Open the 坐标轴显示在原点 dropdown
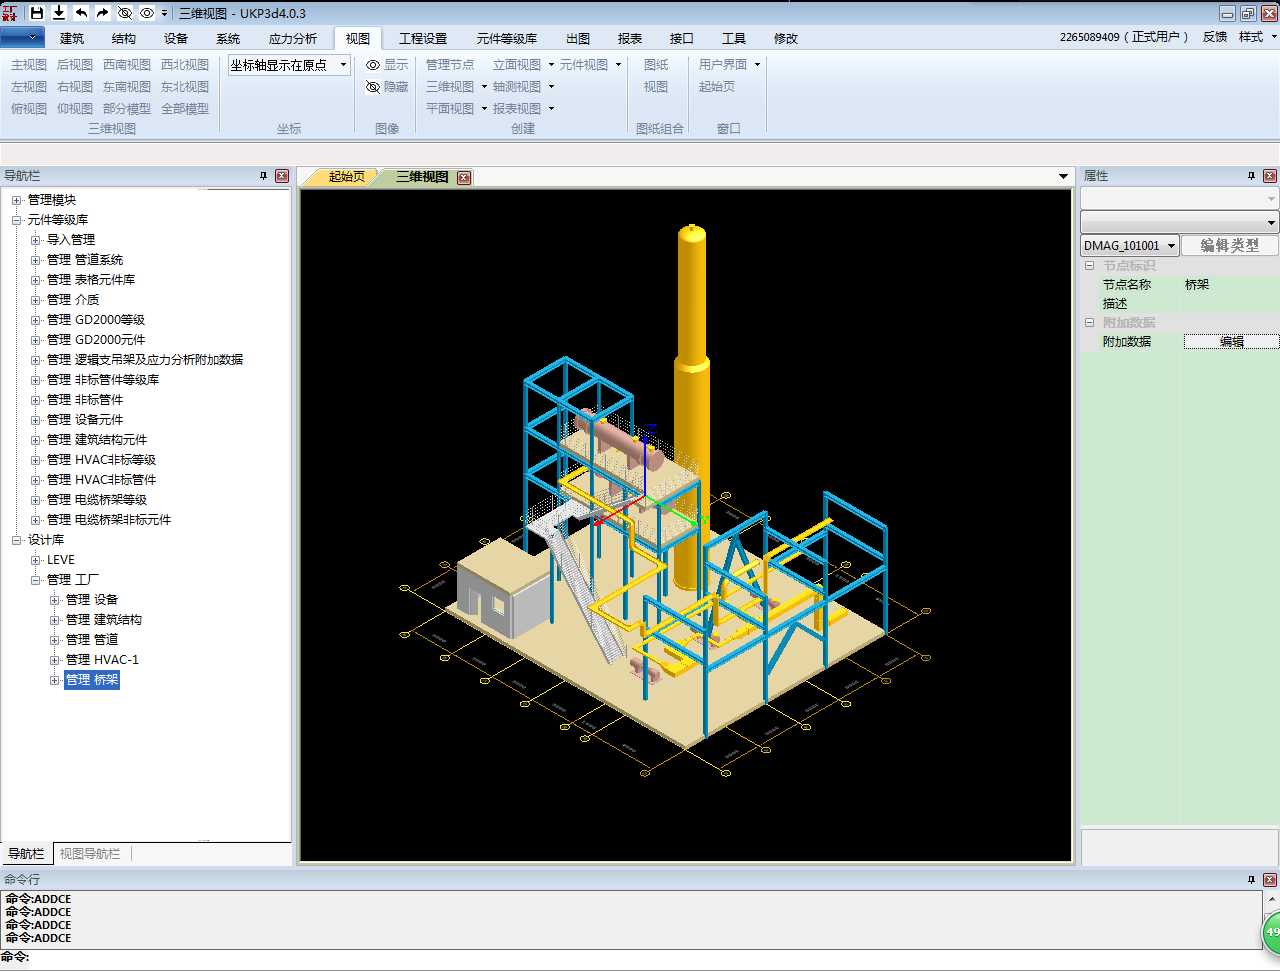The height and width of the screenshot is (972, 1280). pyautogui.click(x=289, y=65)
